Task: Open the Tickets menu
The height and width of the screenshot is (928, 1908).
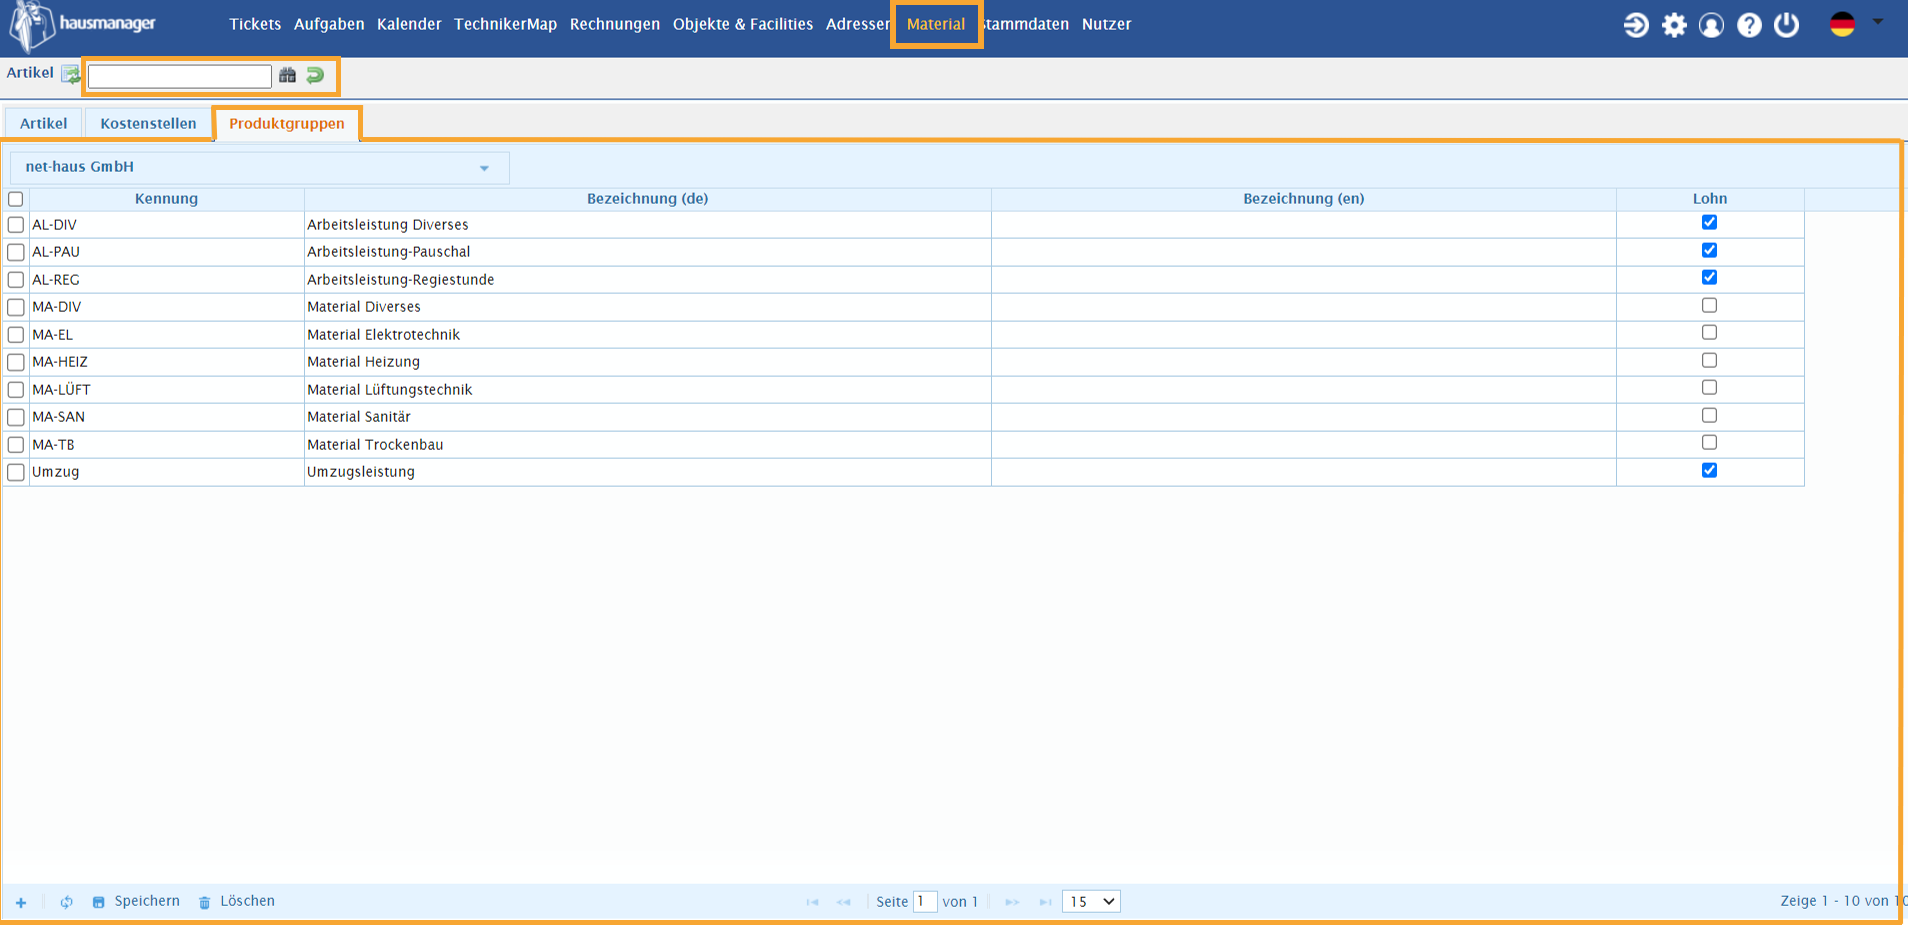Action: (255, 24)
